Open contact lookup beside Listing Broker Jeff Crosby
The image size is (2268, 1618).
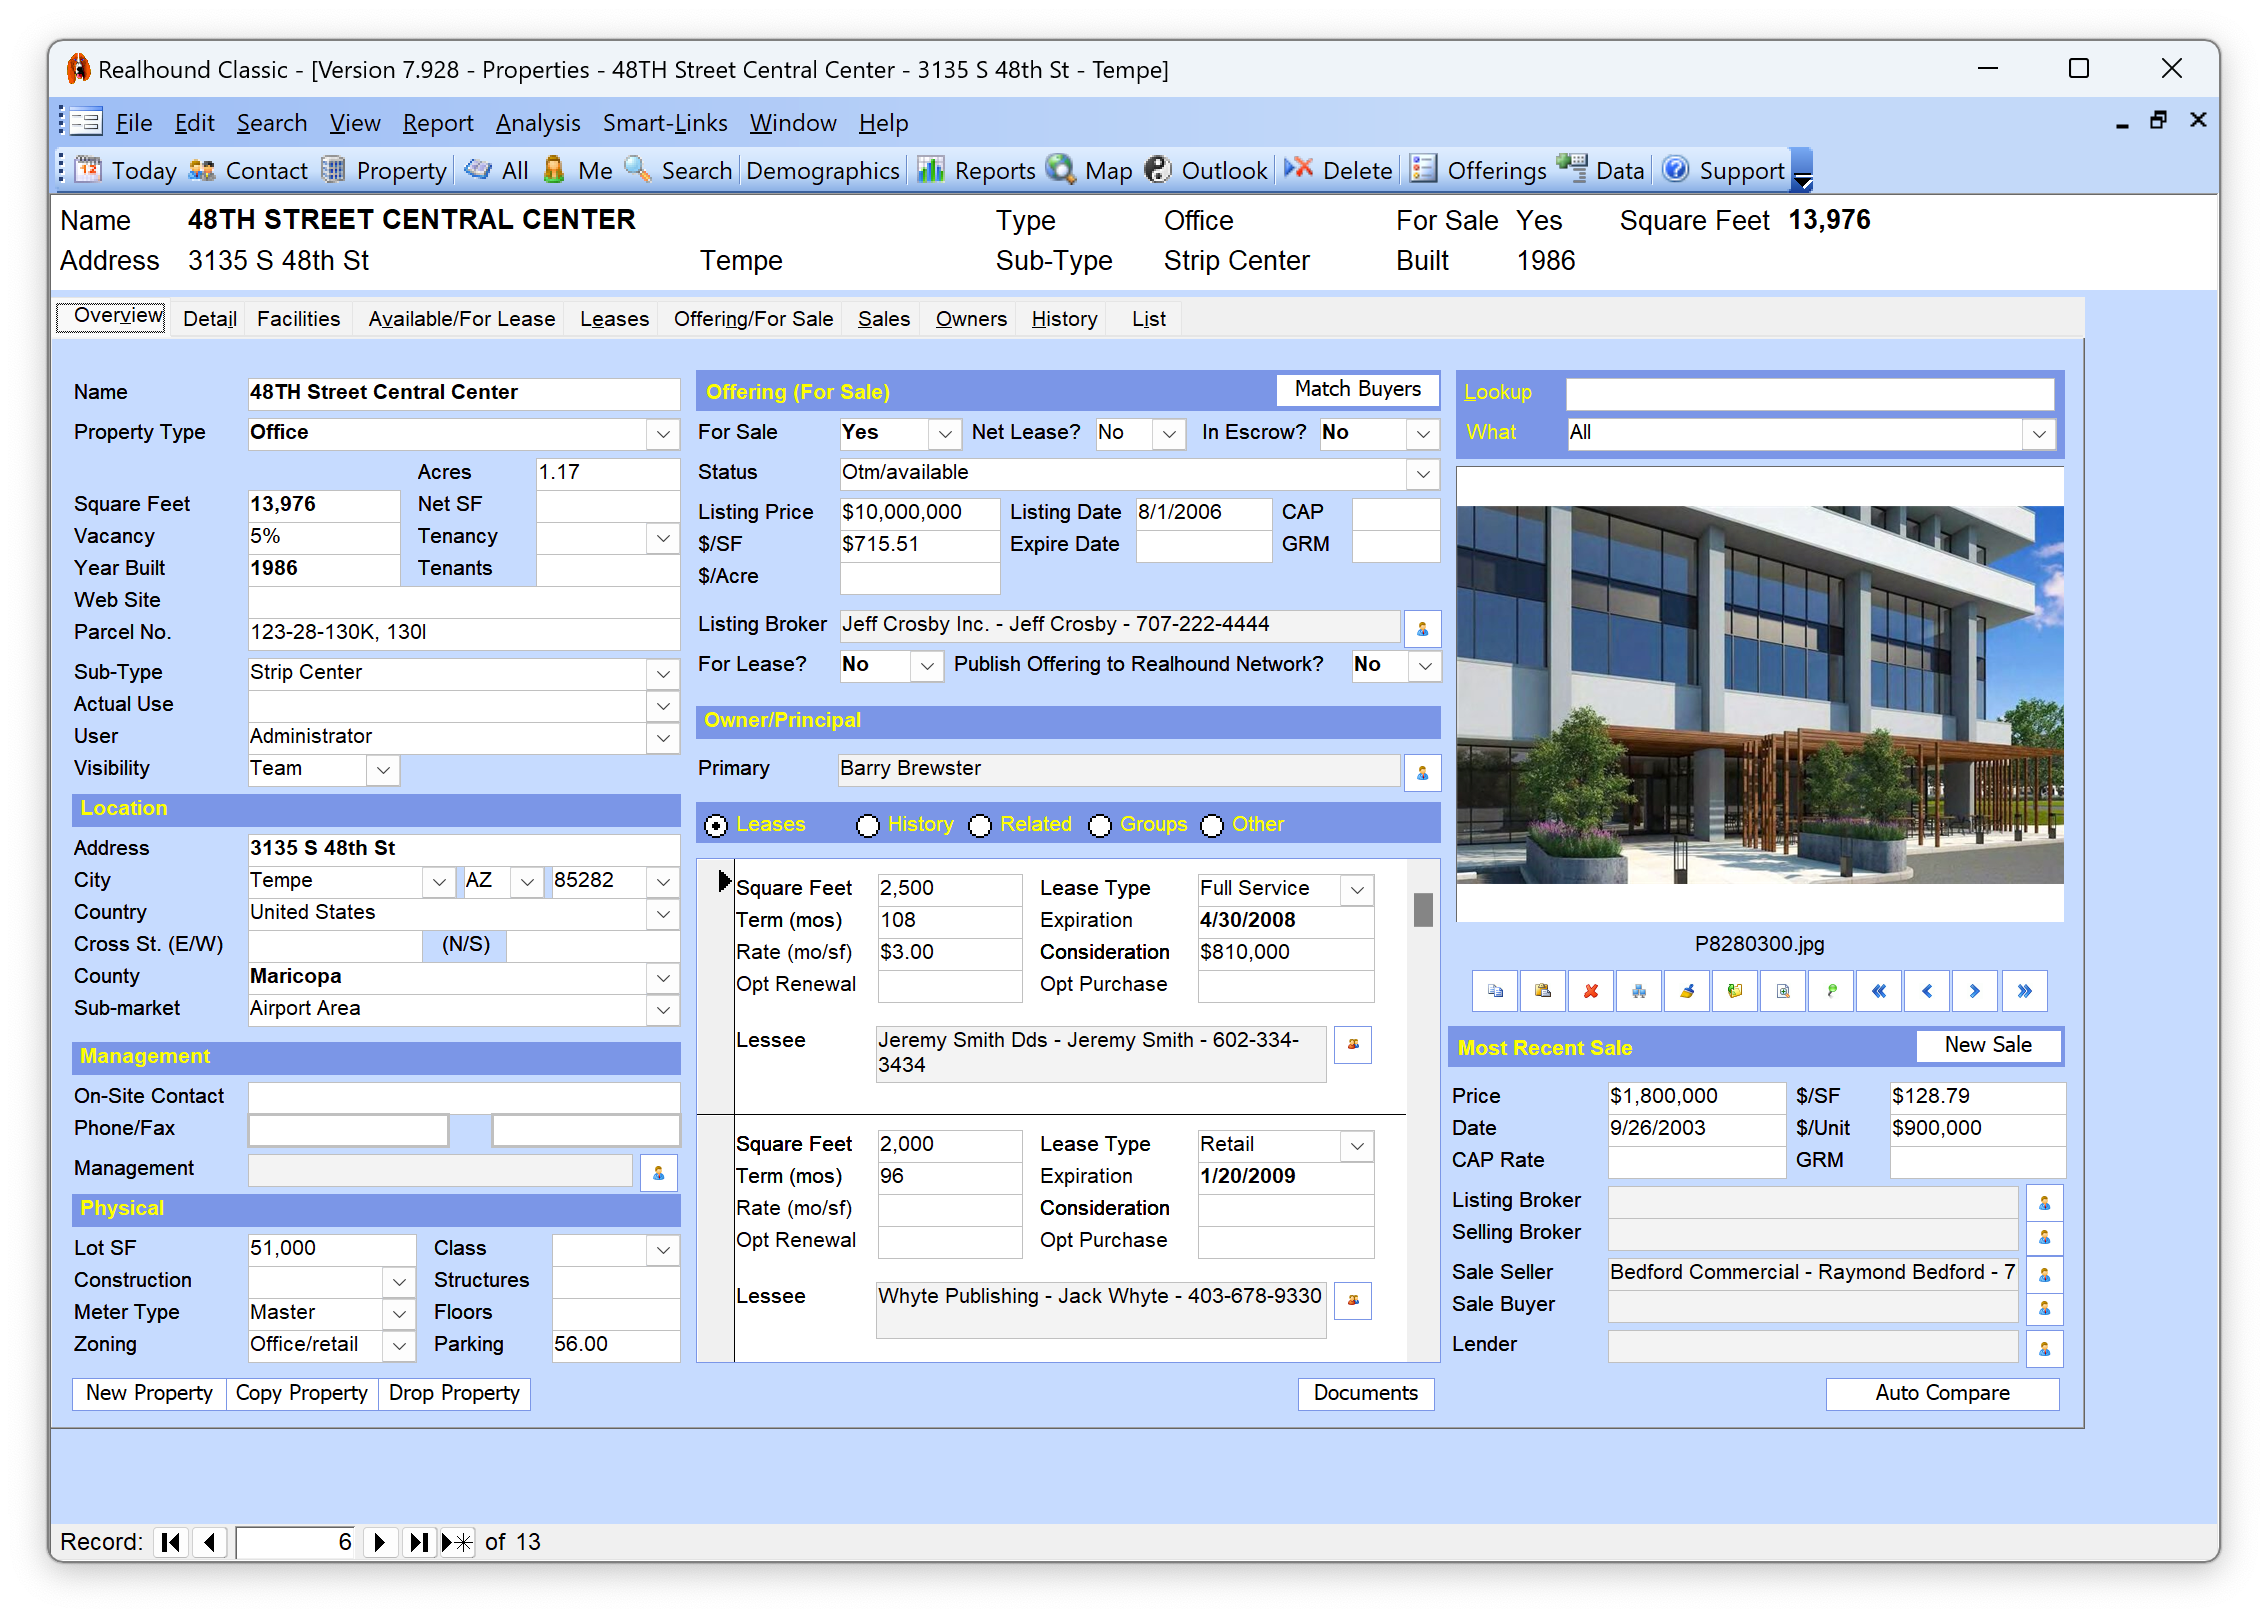coord(1422,629)
